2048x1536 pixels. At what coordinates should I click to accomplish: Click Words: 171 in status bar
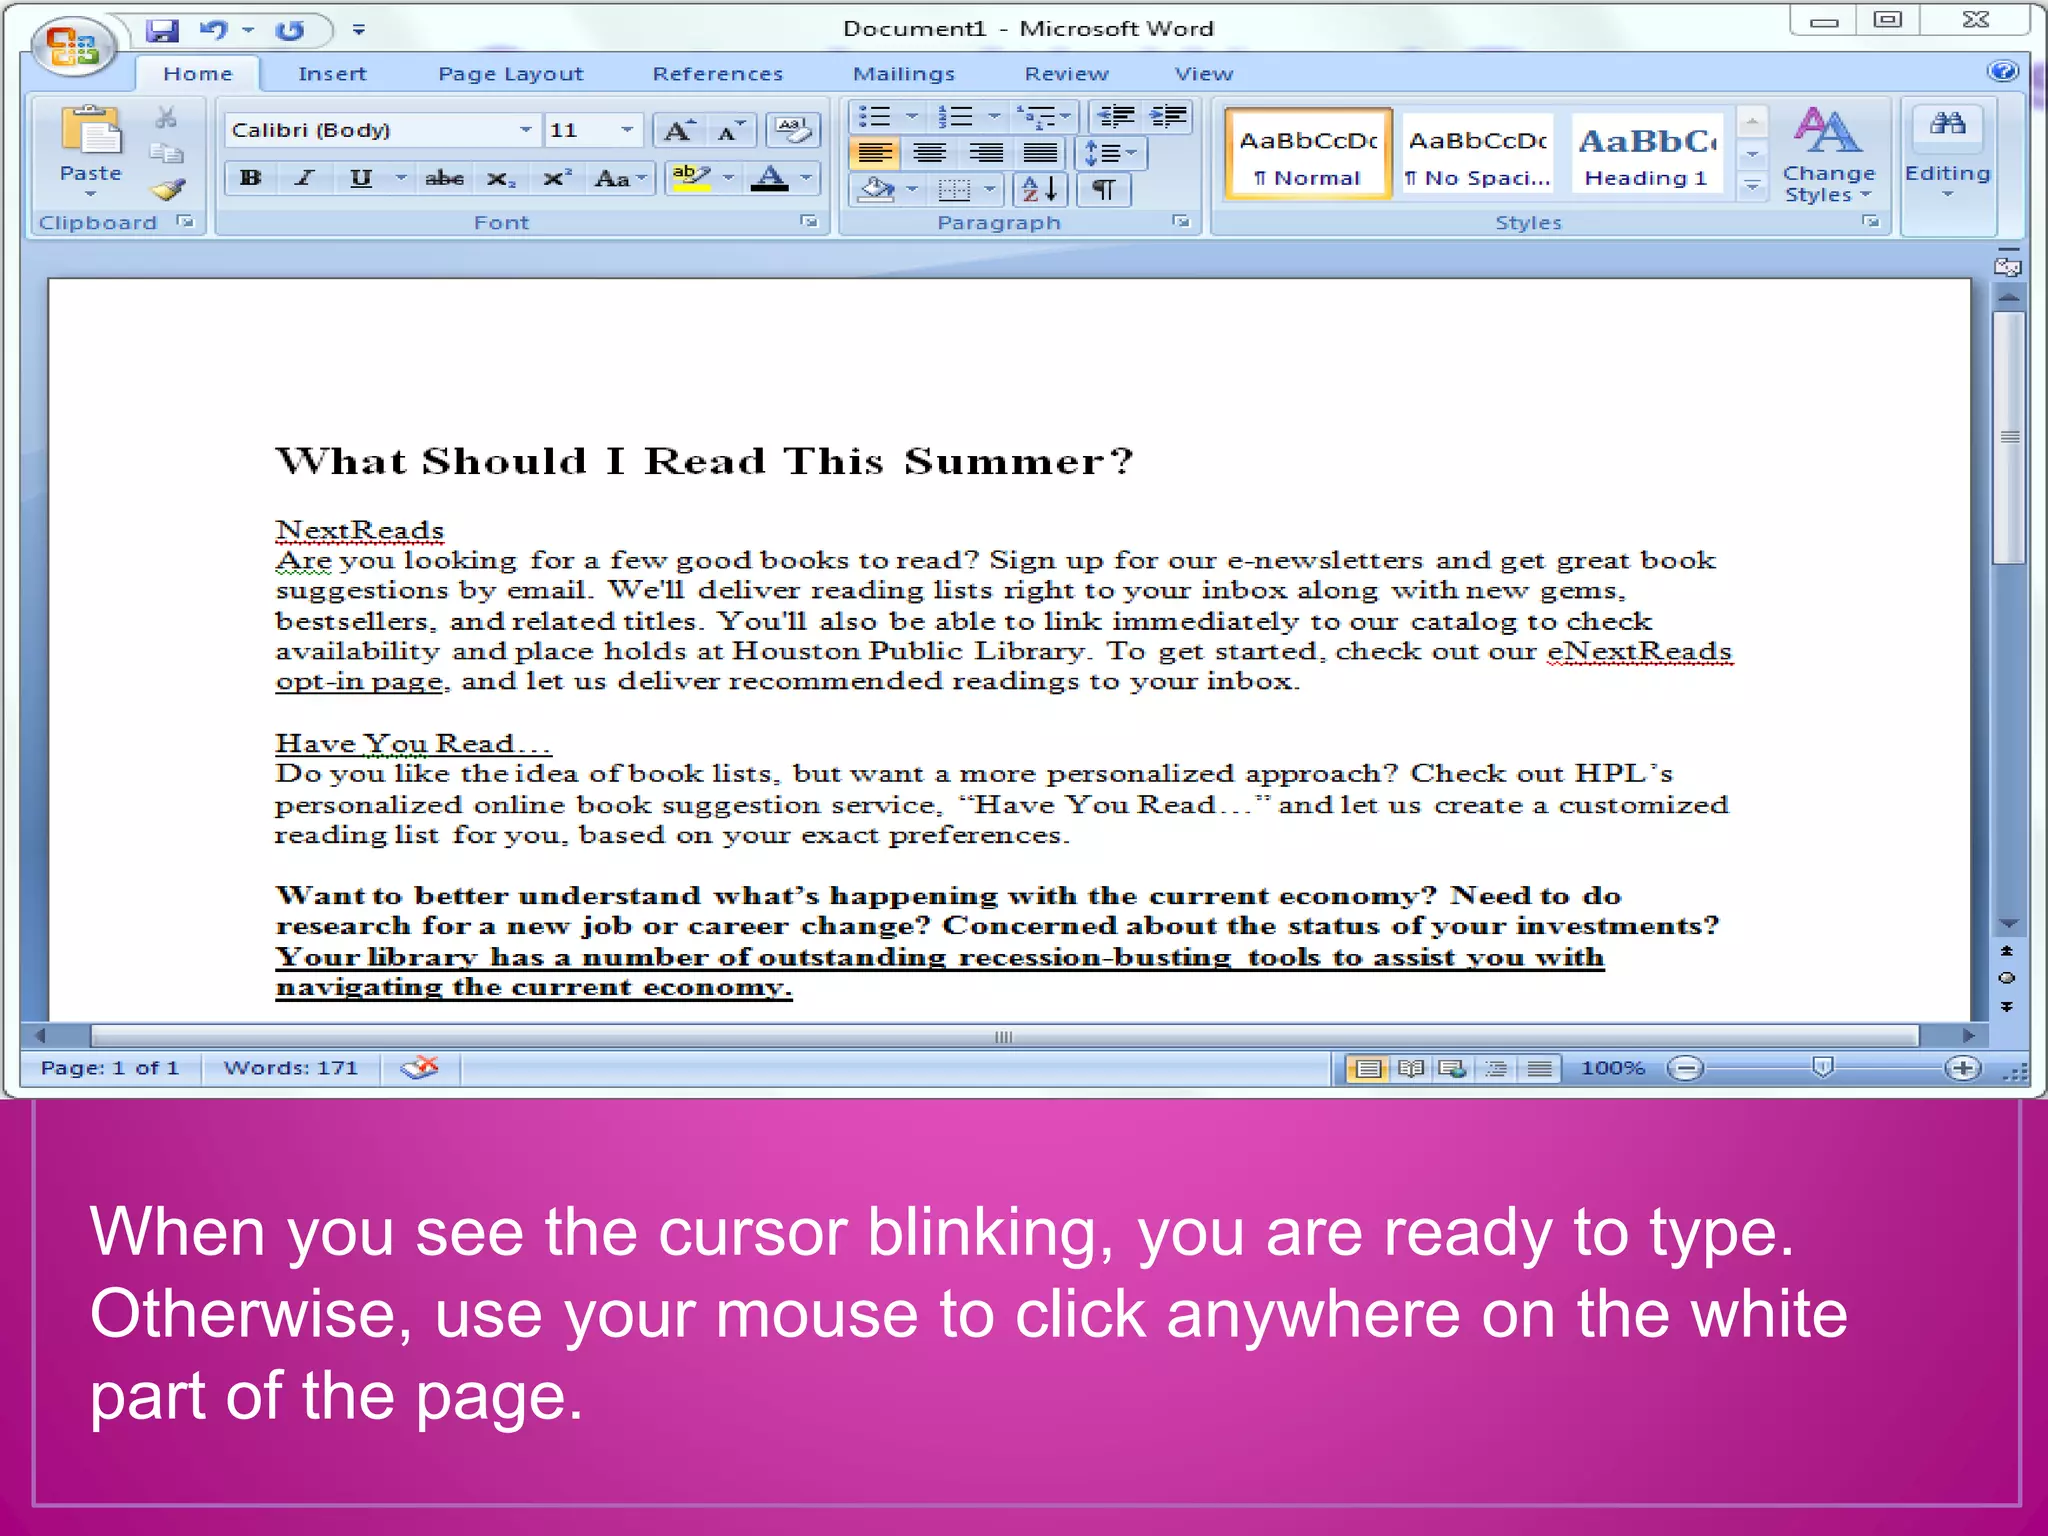tap(290, 1068)
